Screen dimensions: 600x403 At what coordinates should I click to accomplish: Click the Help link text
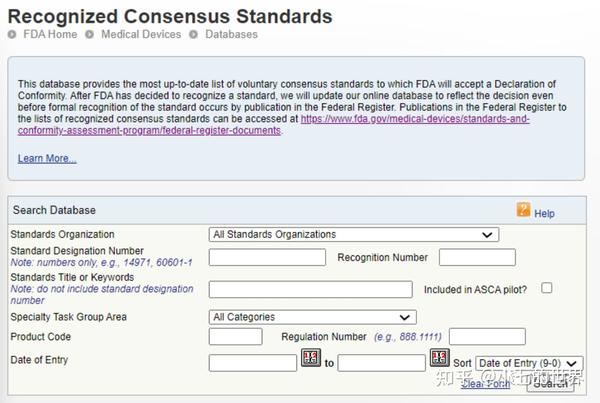[x=544, y=213]
